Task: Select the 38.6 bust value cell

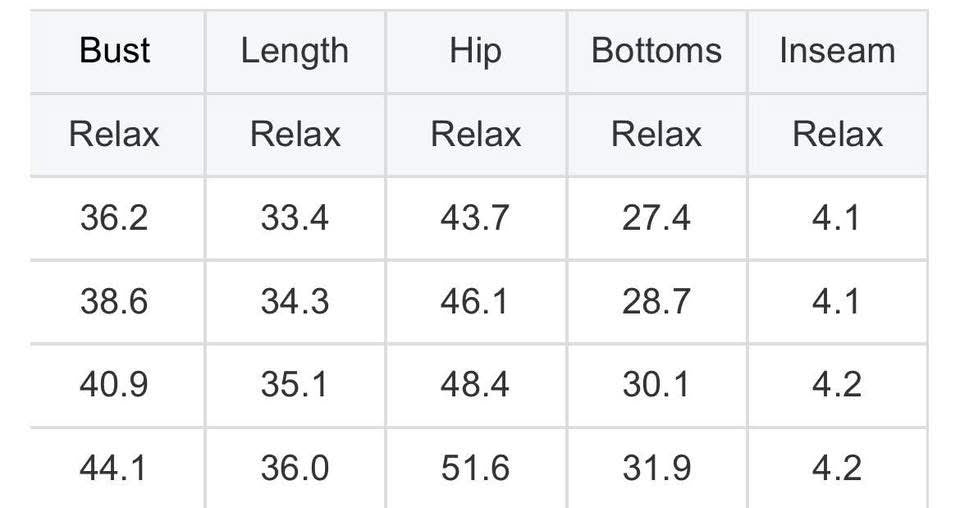Action: pos(114,301)
